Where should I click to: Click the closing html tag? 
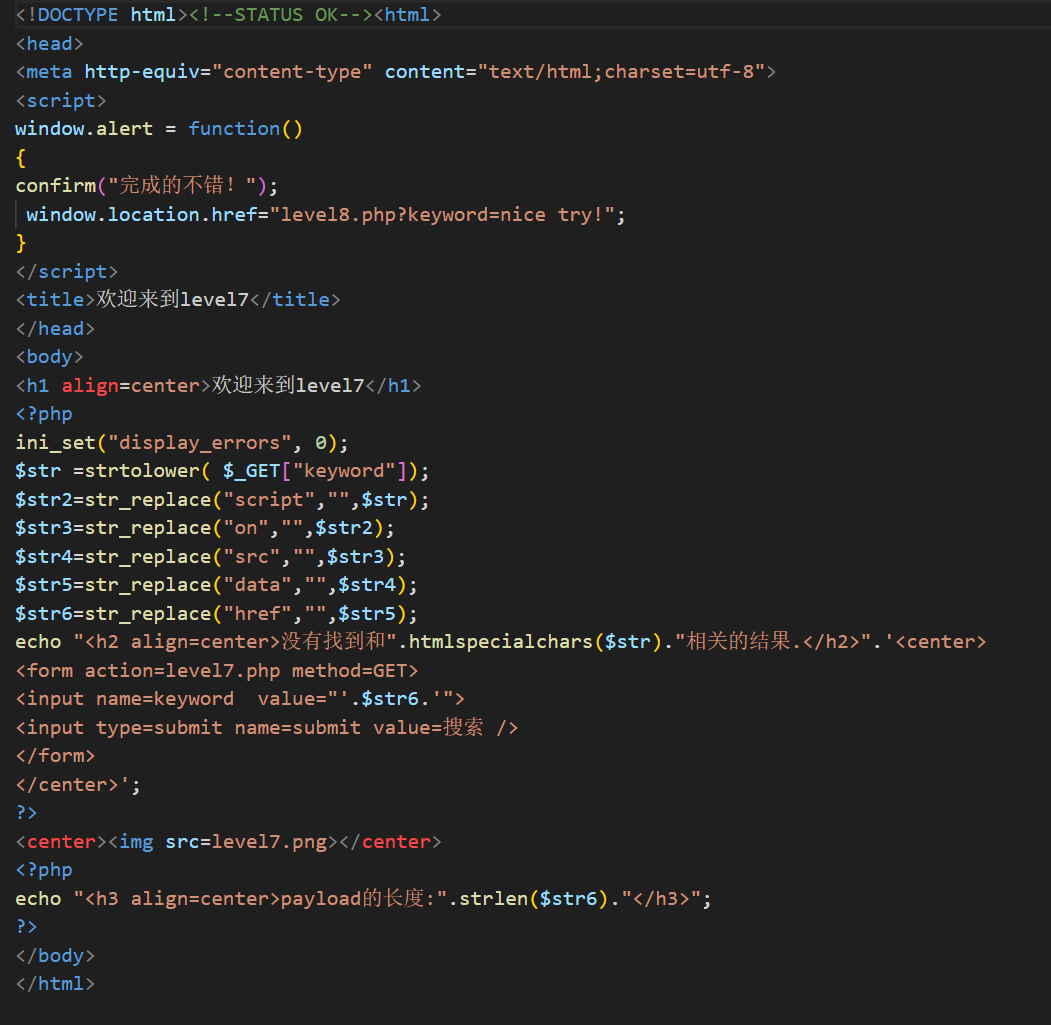[56, 983]
